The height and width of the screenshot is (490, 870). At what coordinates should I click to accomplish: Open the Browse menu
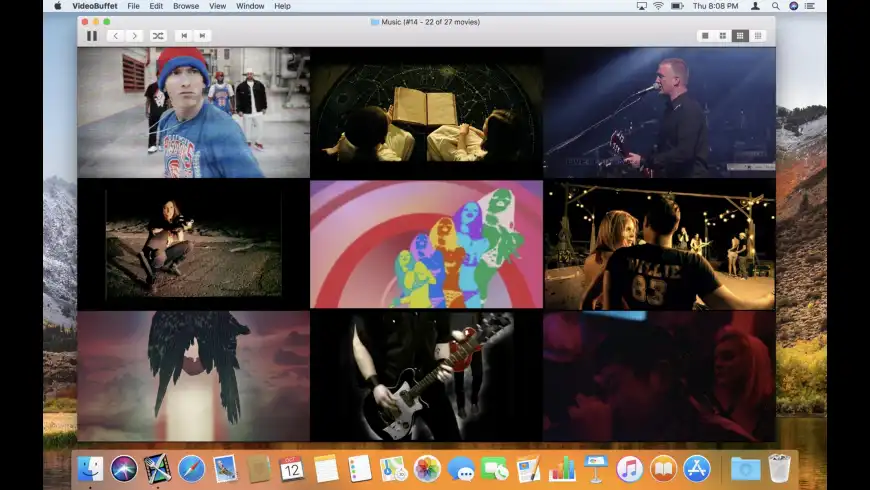[x=186, y=6]
